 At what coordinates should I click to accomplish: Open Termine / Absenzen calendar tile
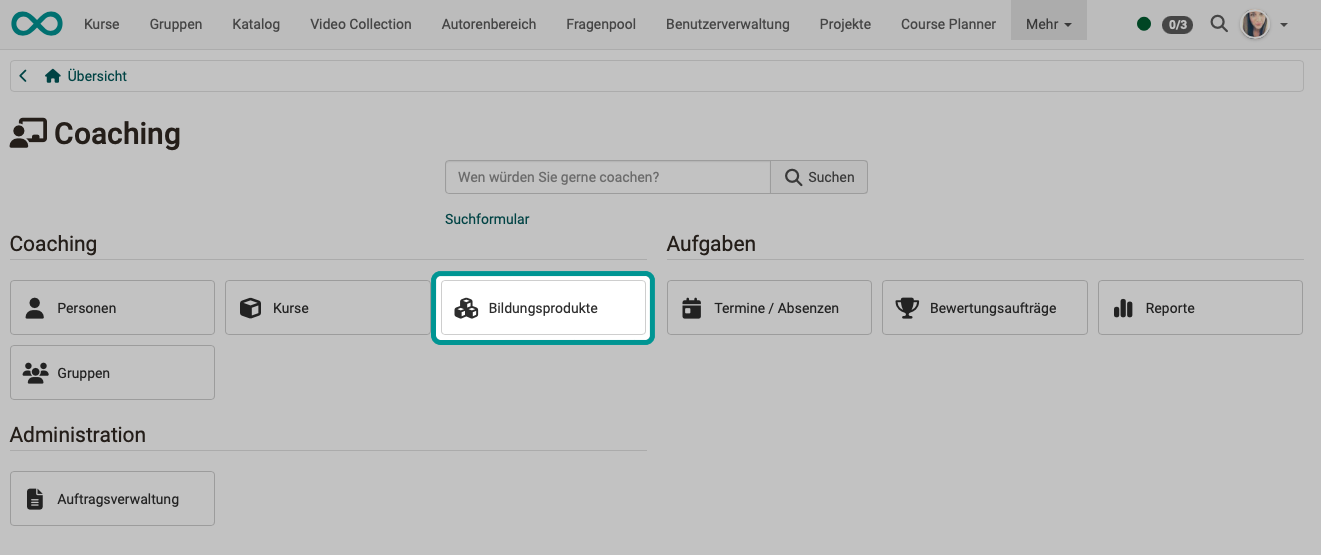pyautogui.click(x=768, y=308)
